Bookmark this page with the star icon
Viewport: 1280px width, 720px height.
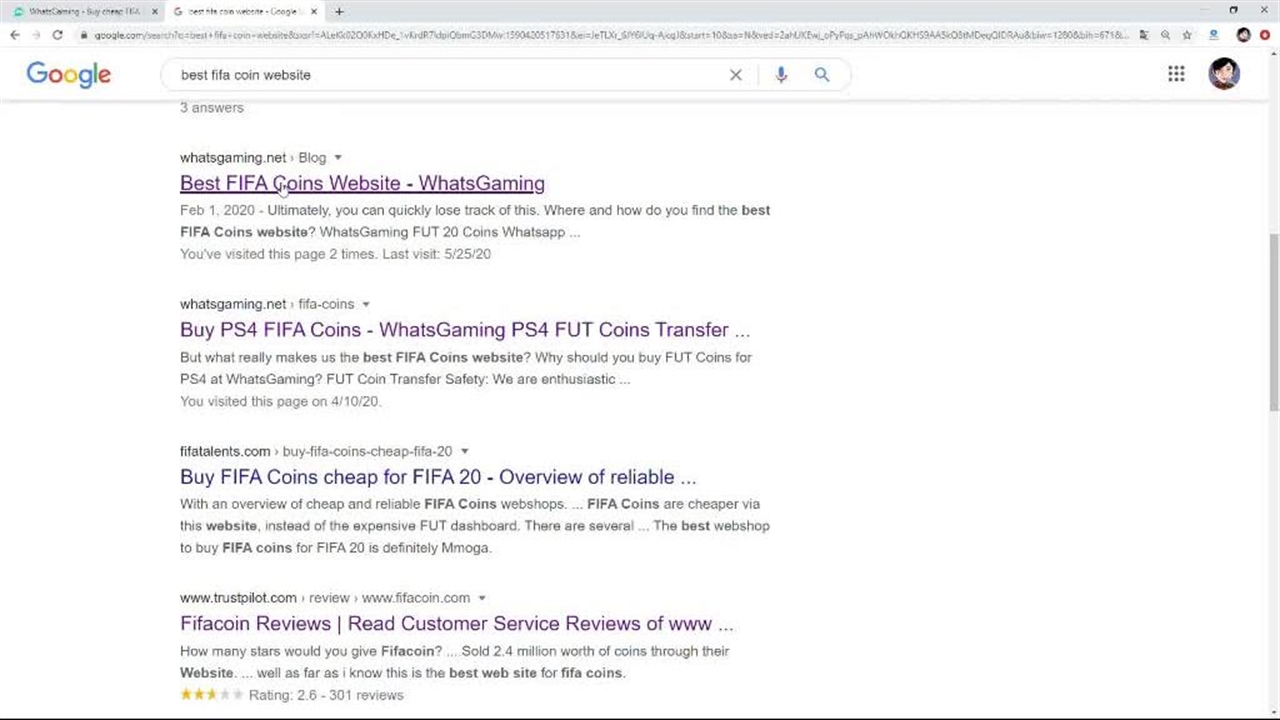pos(1187,35)
